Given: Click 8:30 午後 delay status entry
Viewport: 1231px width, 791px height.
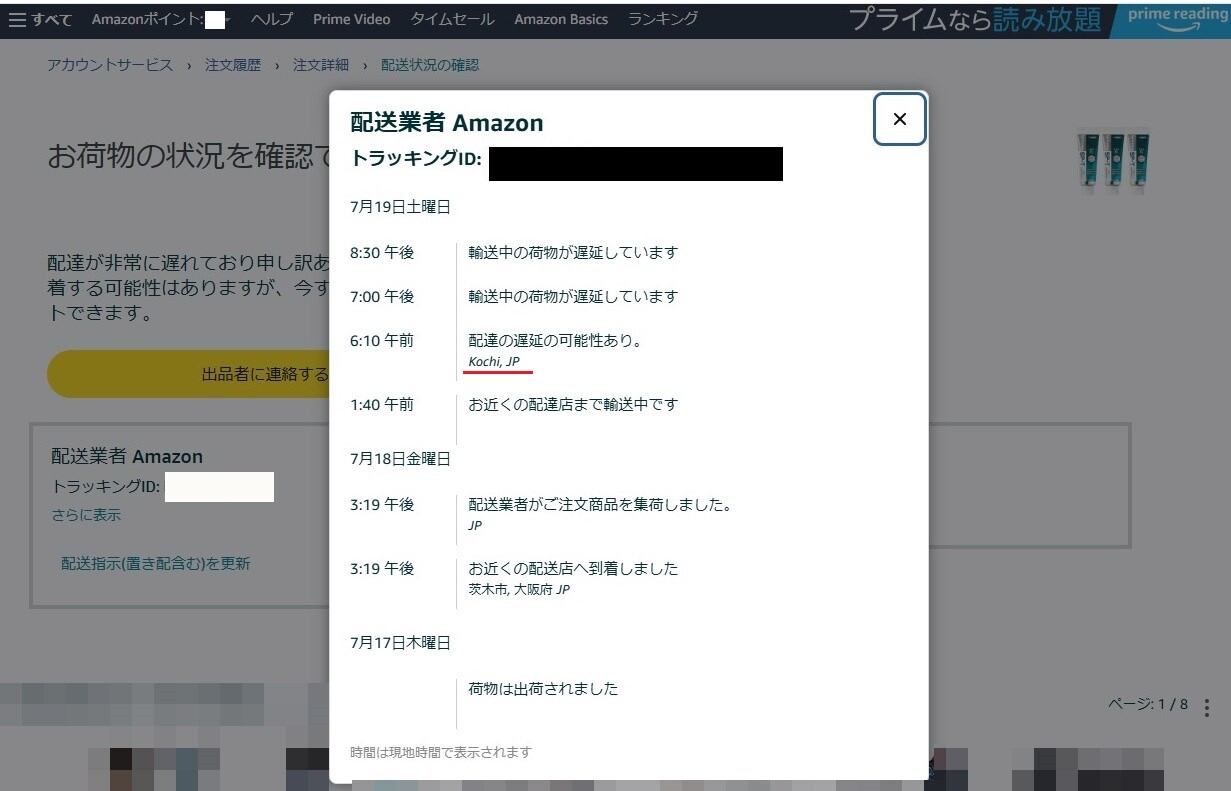Looking at the screenshot, I should click(573, 252).
